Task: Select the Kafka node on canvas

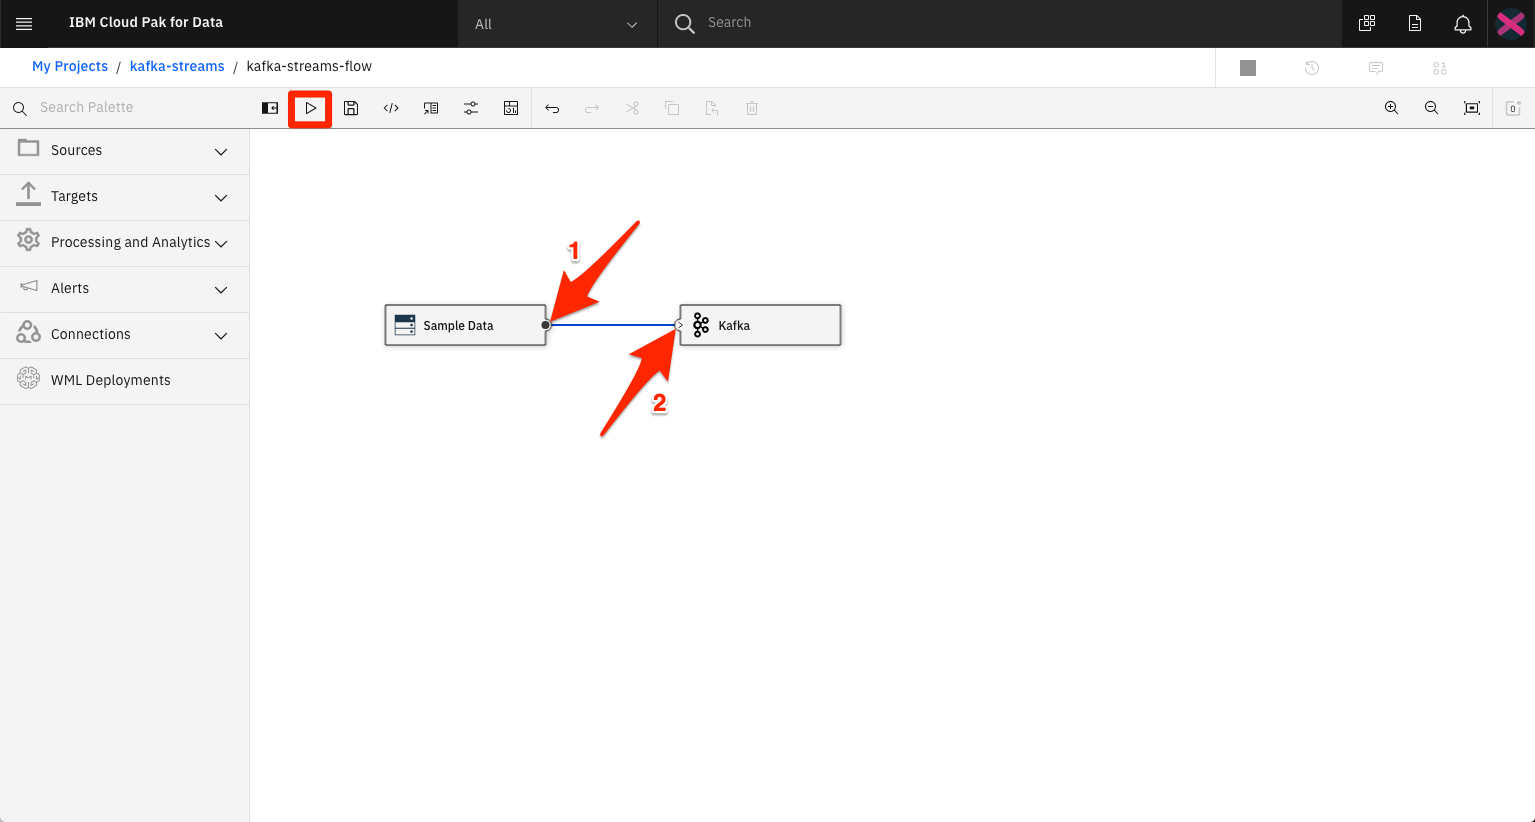Action: click(x=761, y=325)
